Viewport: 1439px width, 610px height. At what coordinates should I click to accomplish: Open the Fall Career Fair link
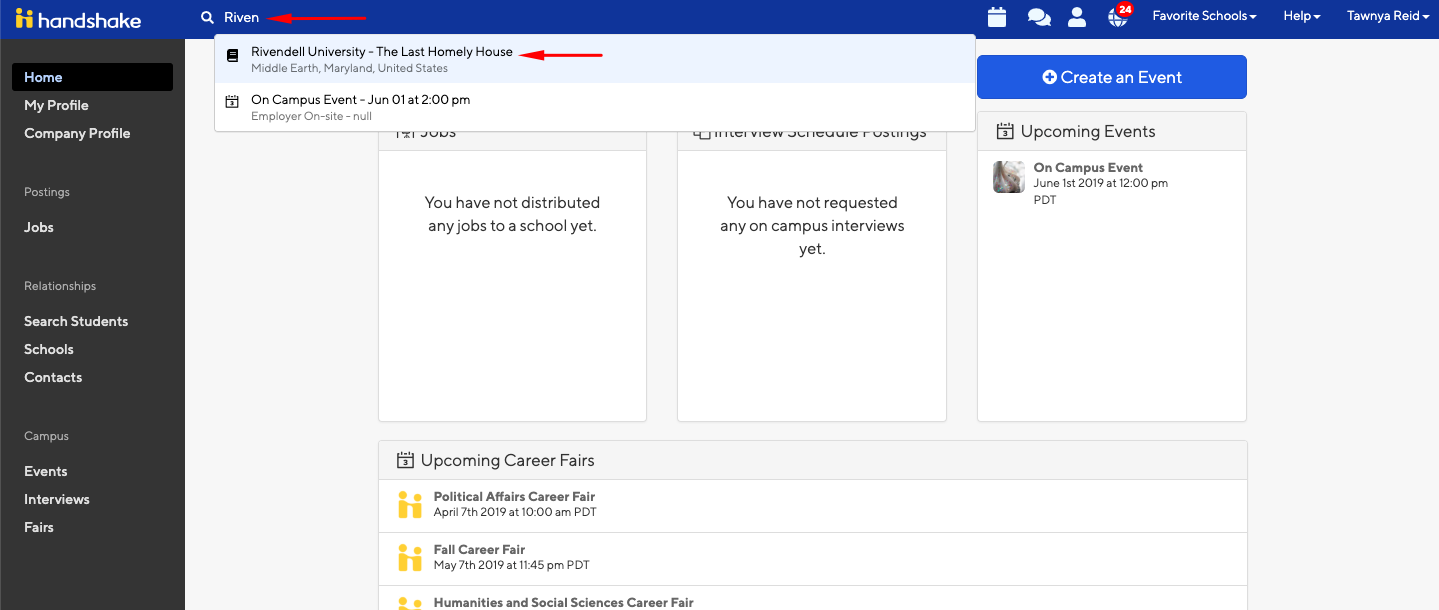click(x=479, y=550)
